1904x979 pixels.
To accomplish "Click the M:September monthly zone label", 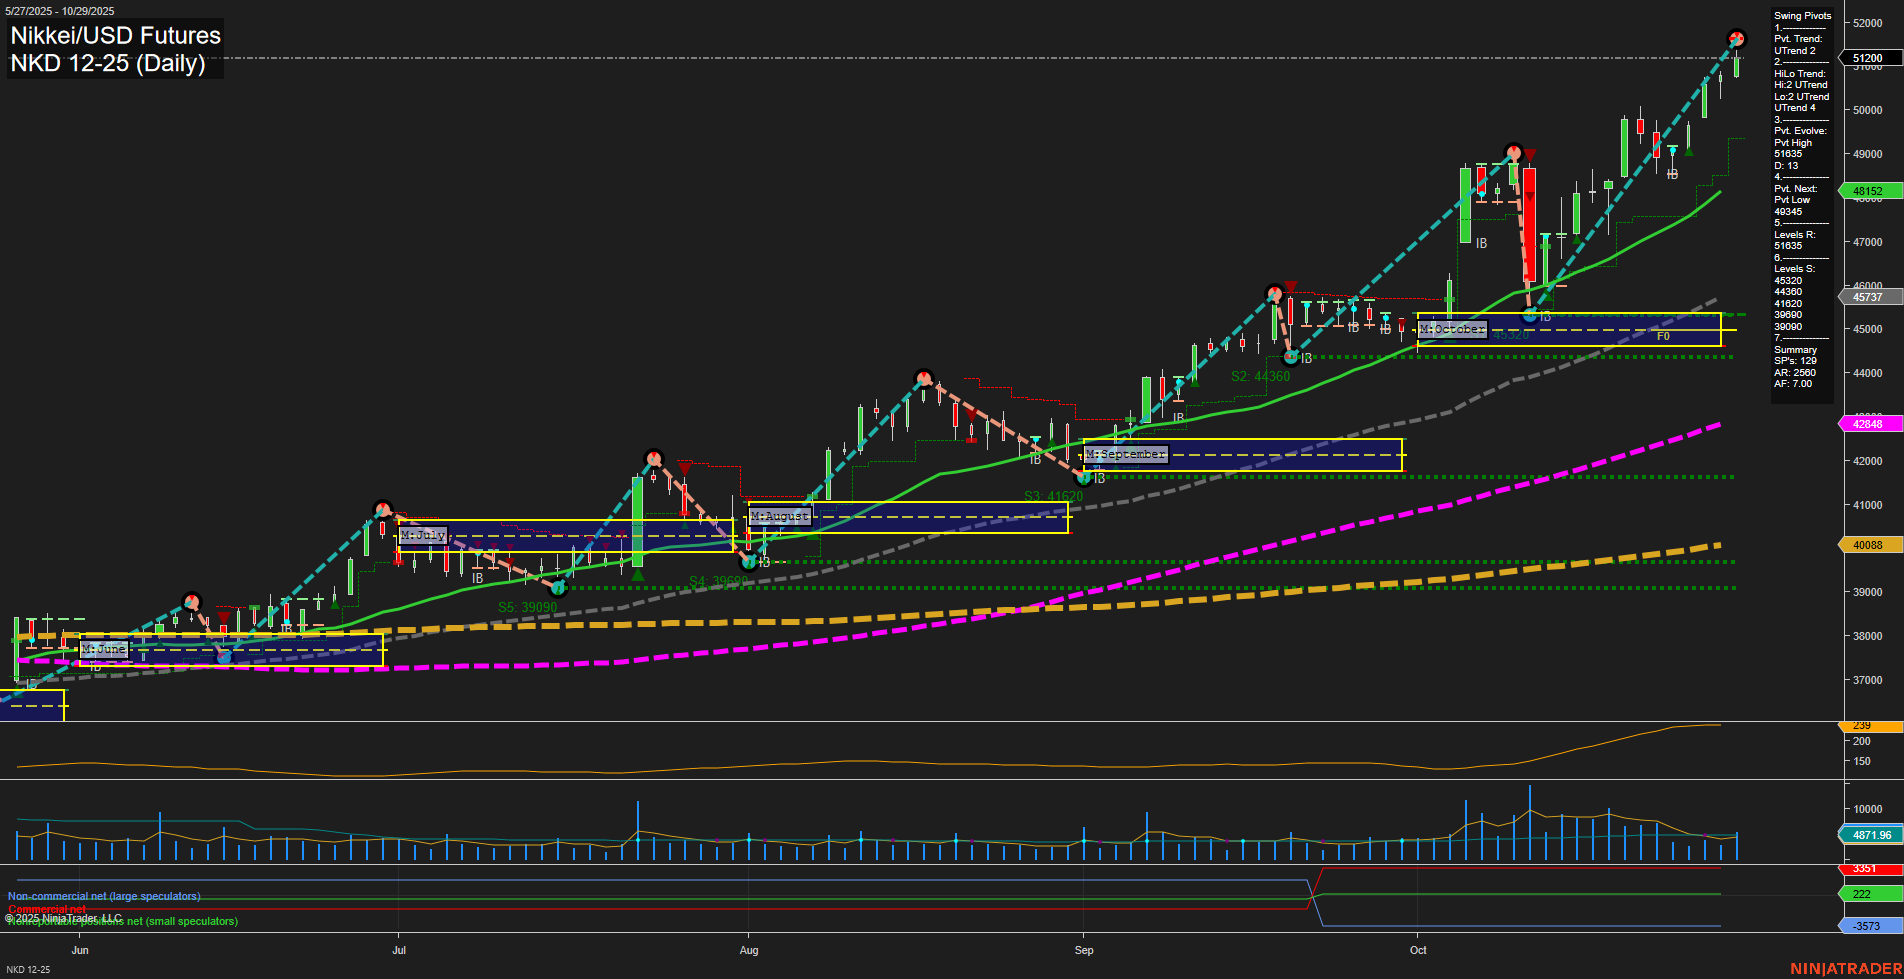I will coord(1126,453).
